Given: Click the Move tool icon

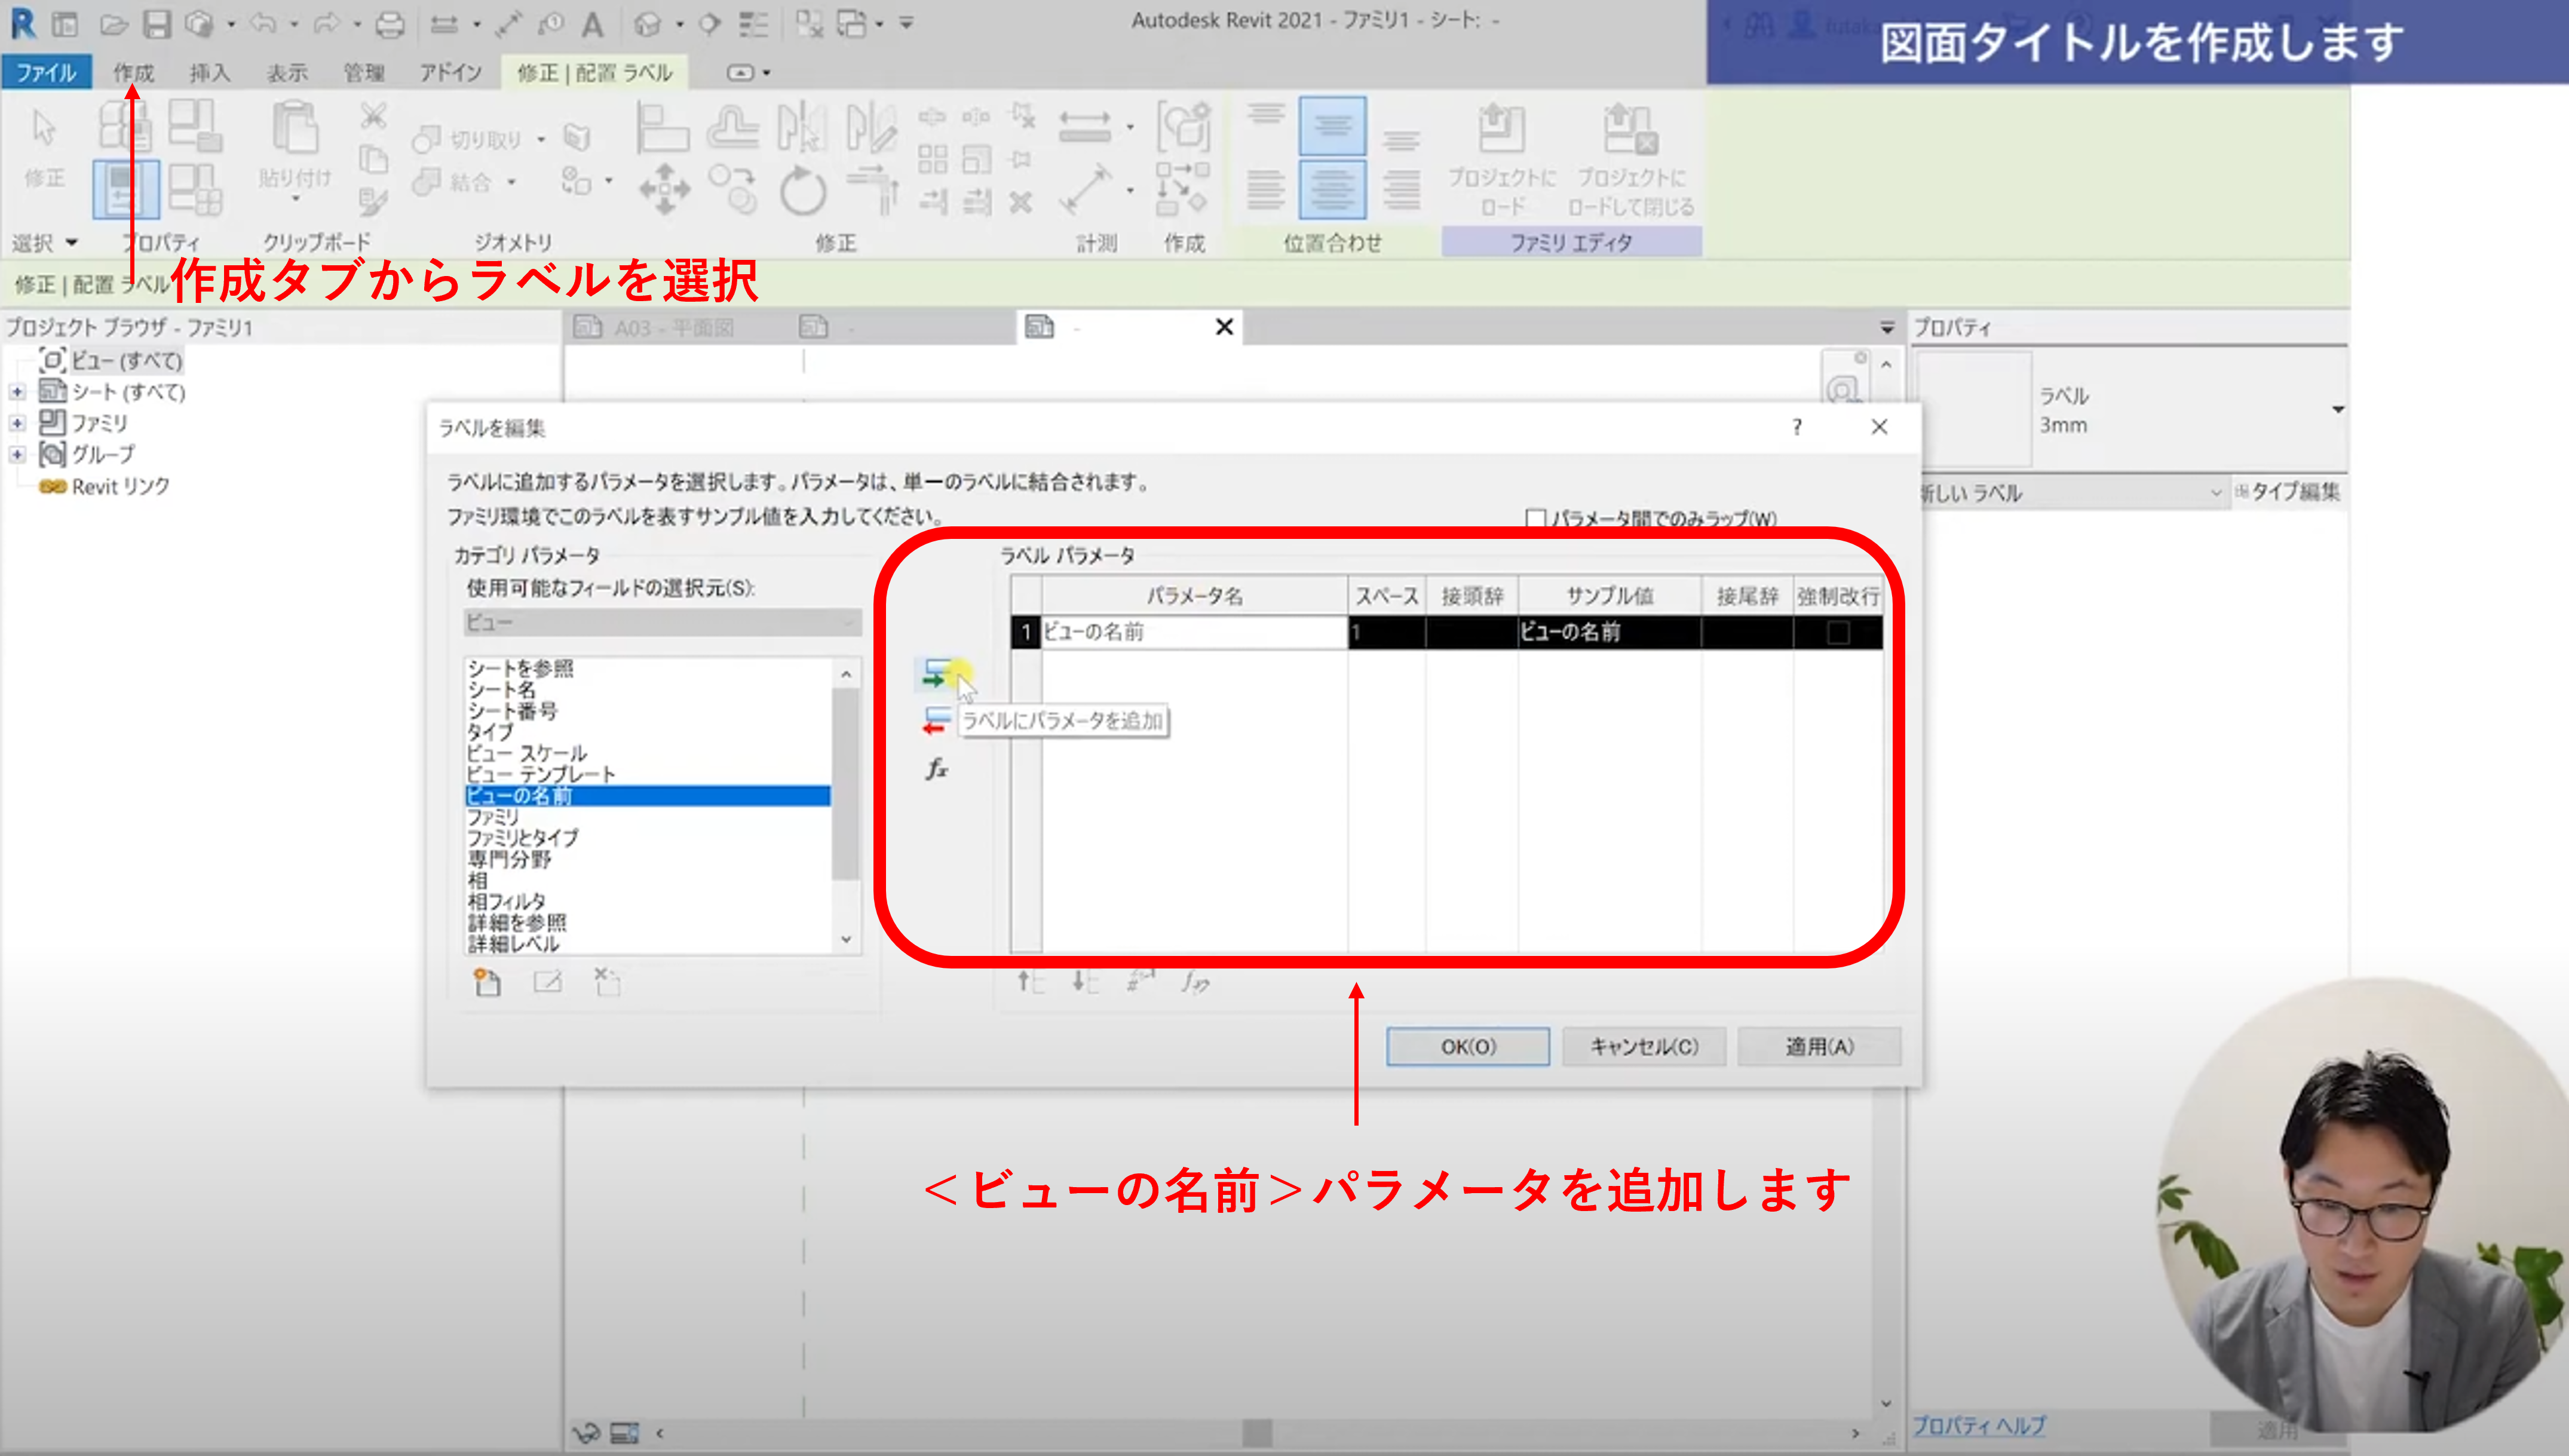Looking at the screenshot, I should [664, 190].
